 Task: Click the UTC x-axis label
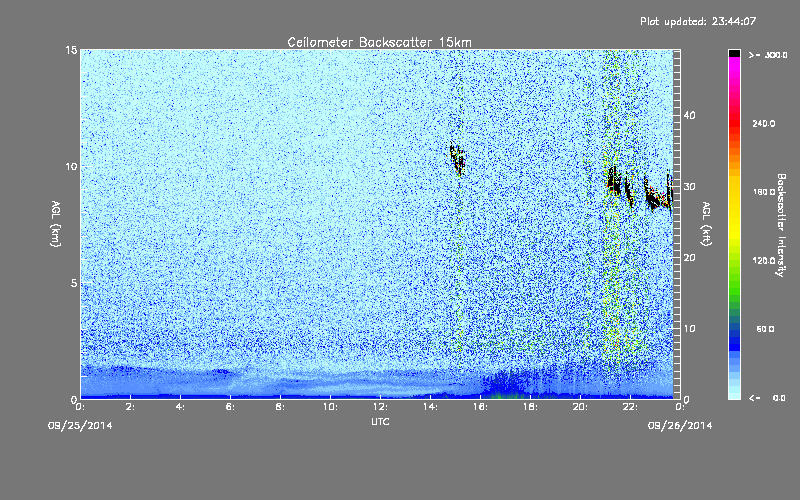click(x=380, y=421)
